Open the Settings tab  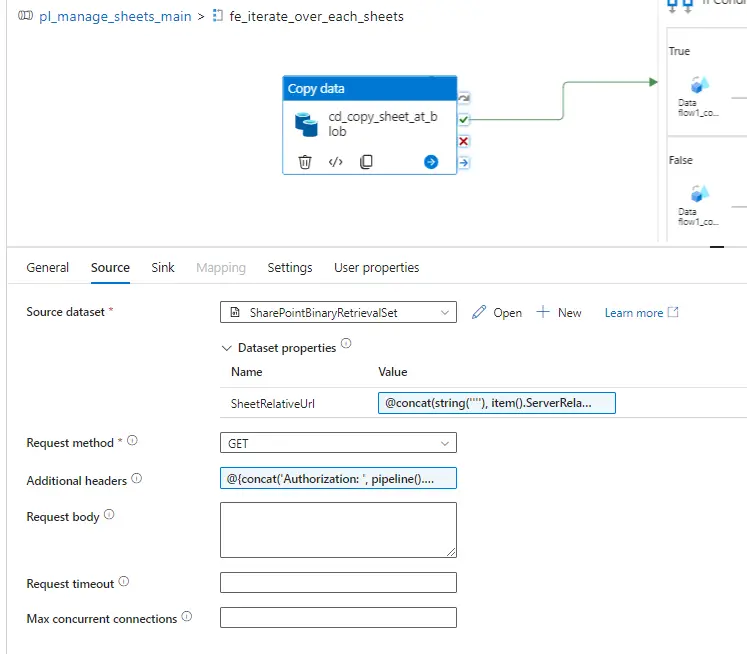290,267
